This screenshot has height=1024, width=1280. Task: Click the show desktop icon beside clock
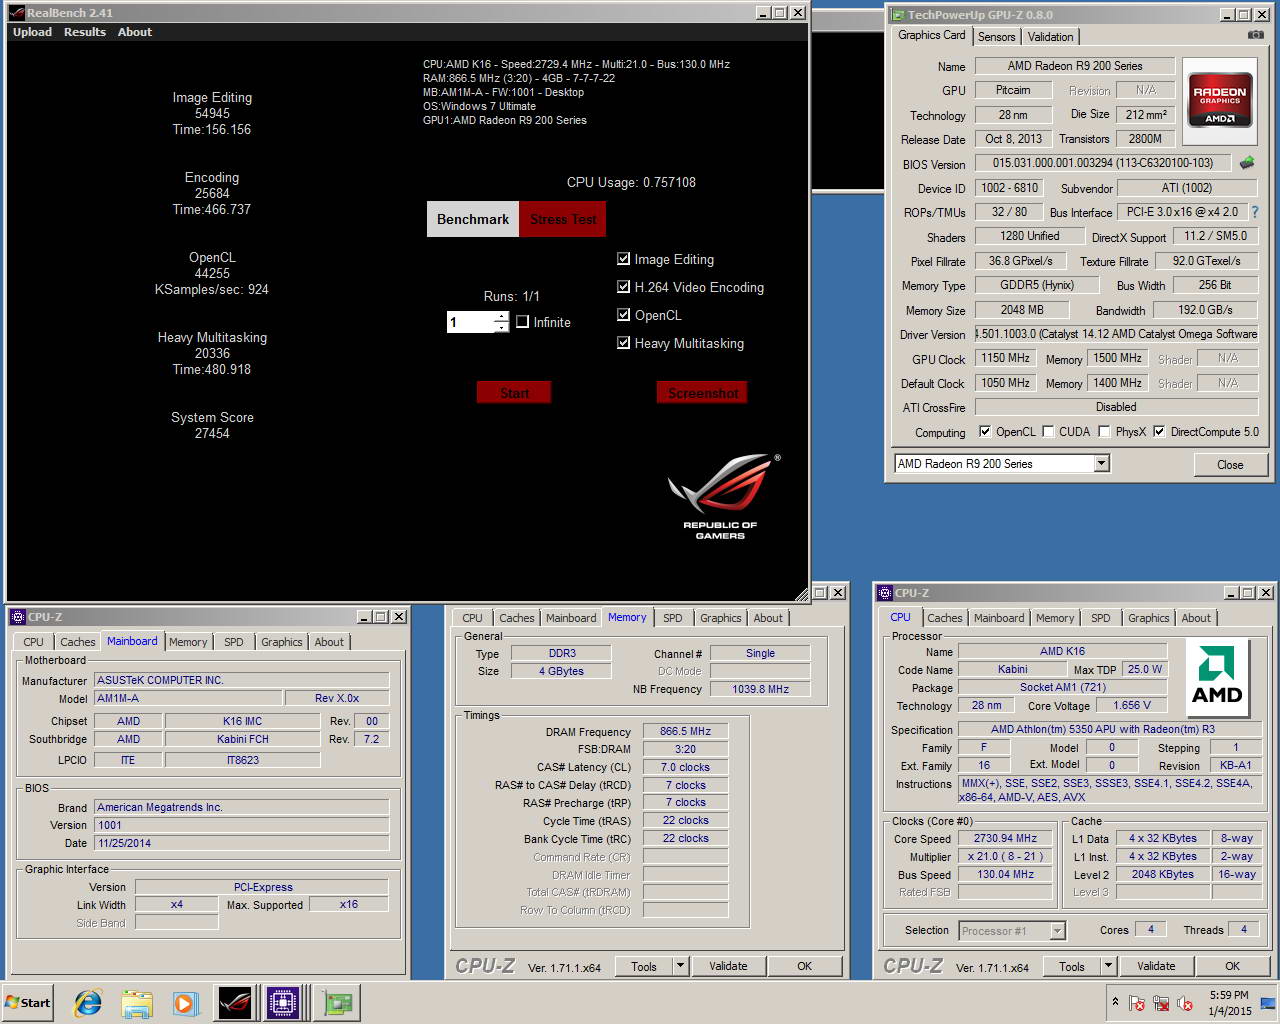[1268, 1003]
